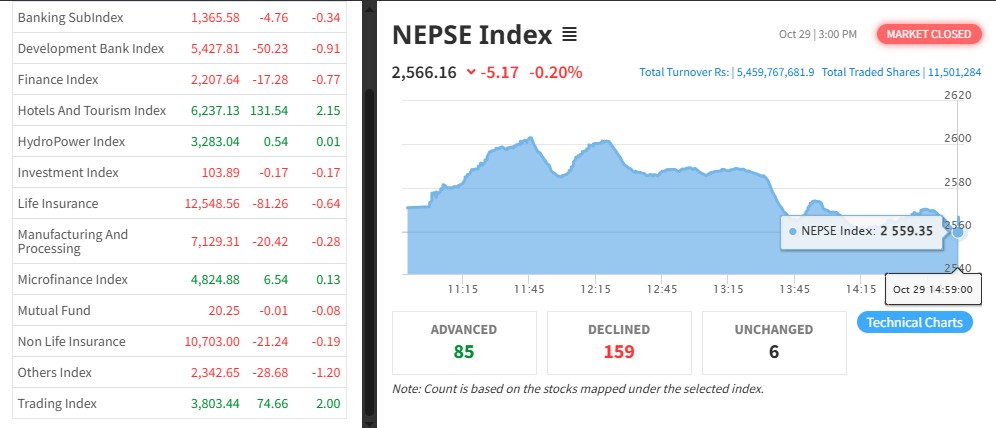Click the ADVANCED count box
The width and height of the screenshot is (996, 428).
pyautogui.click(x=464, y=342)
